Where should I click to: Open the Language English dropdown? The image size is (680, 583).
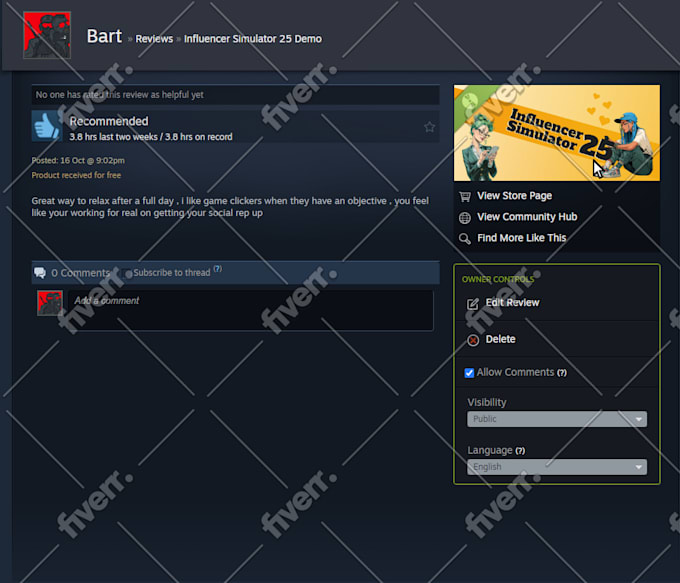click(557, 467)
